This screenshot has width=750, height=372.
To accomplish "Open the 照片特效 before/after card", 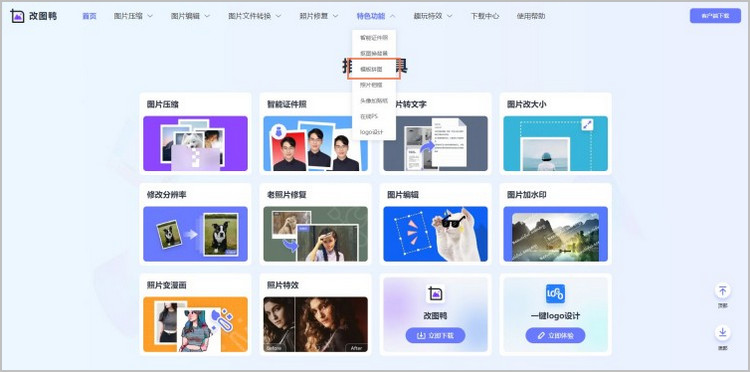I will point(316,324).
